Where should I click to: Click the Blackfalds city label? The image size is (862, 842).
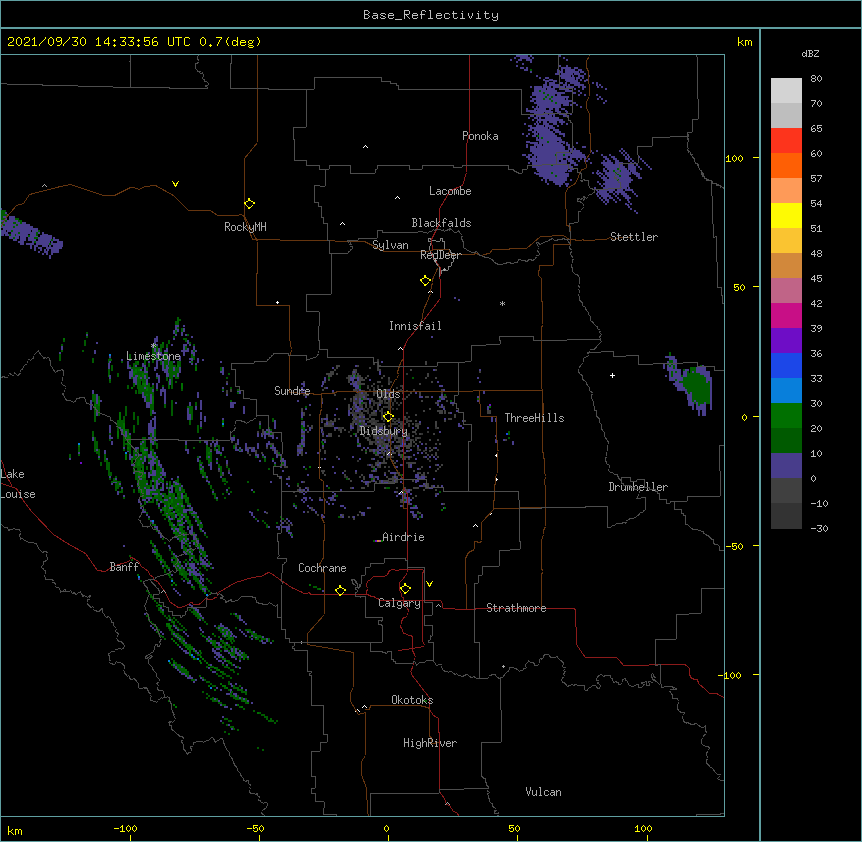pyautogui.click(x=441, y=223)
